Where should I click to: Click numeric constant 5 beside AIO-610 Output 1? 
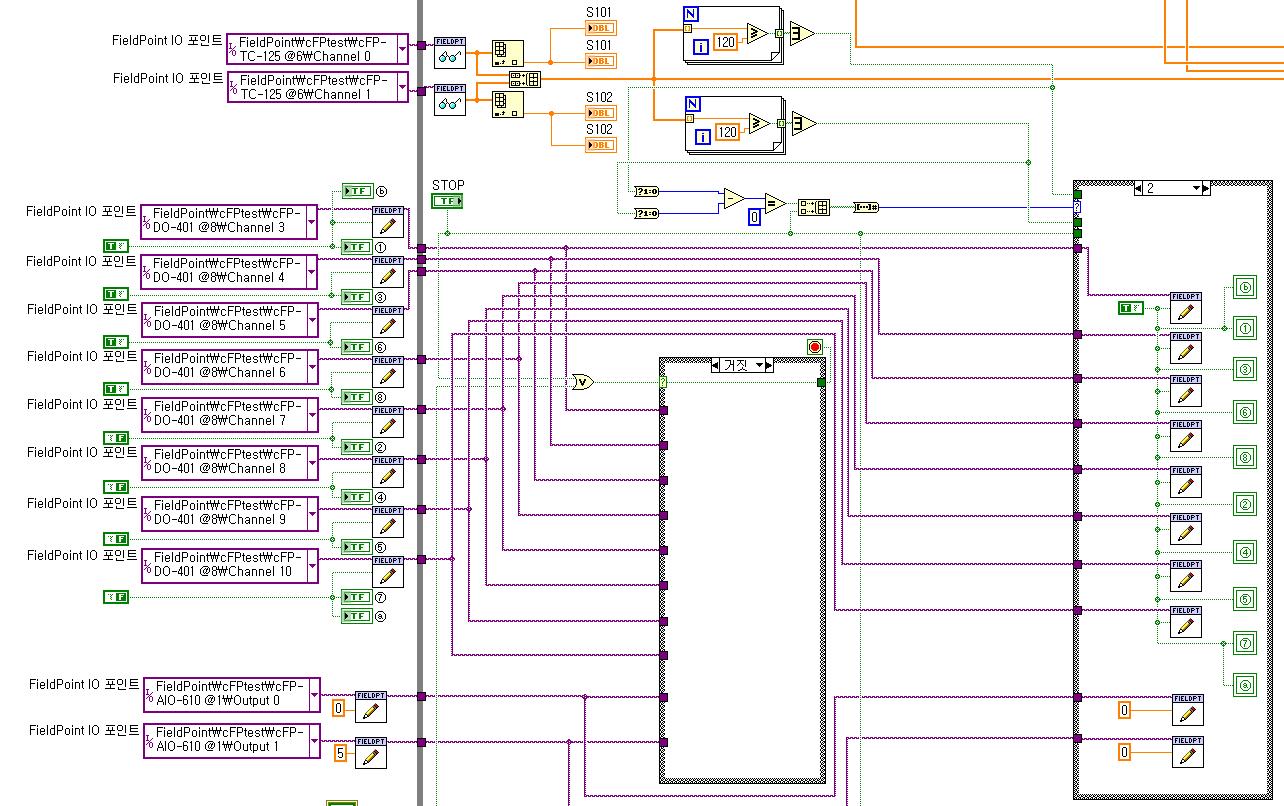click(339, 754)
